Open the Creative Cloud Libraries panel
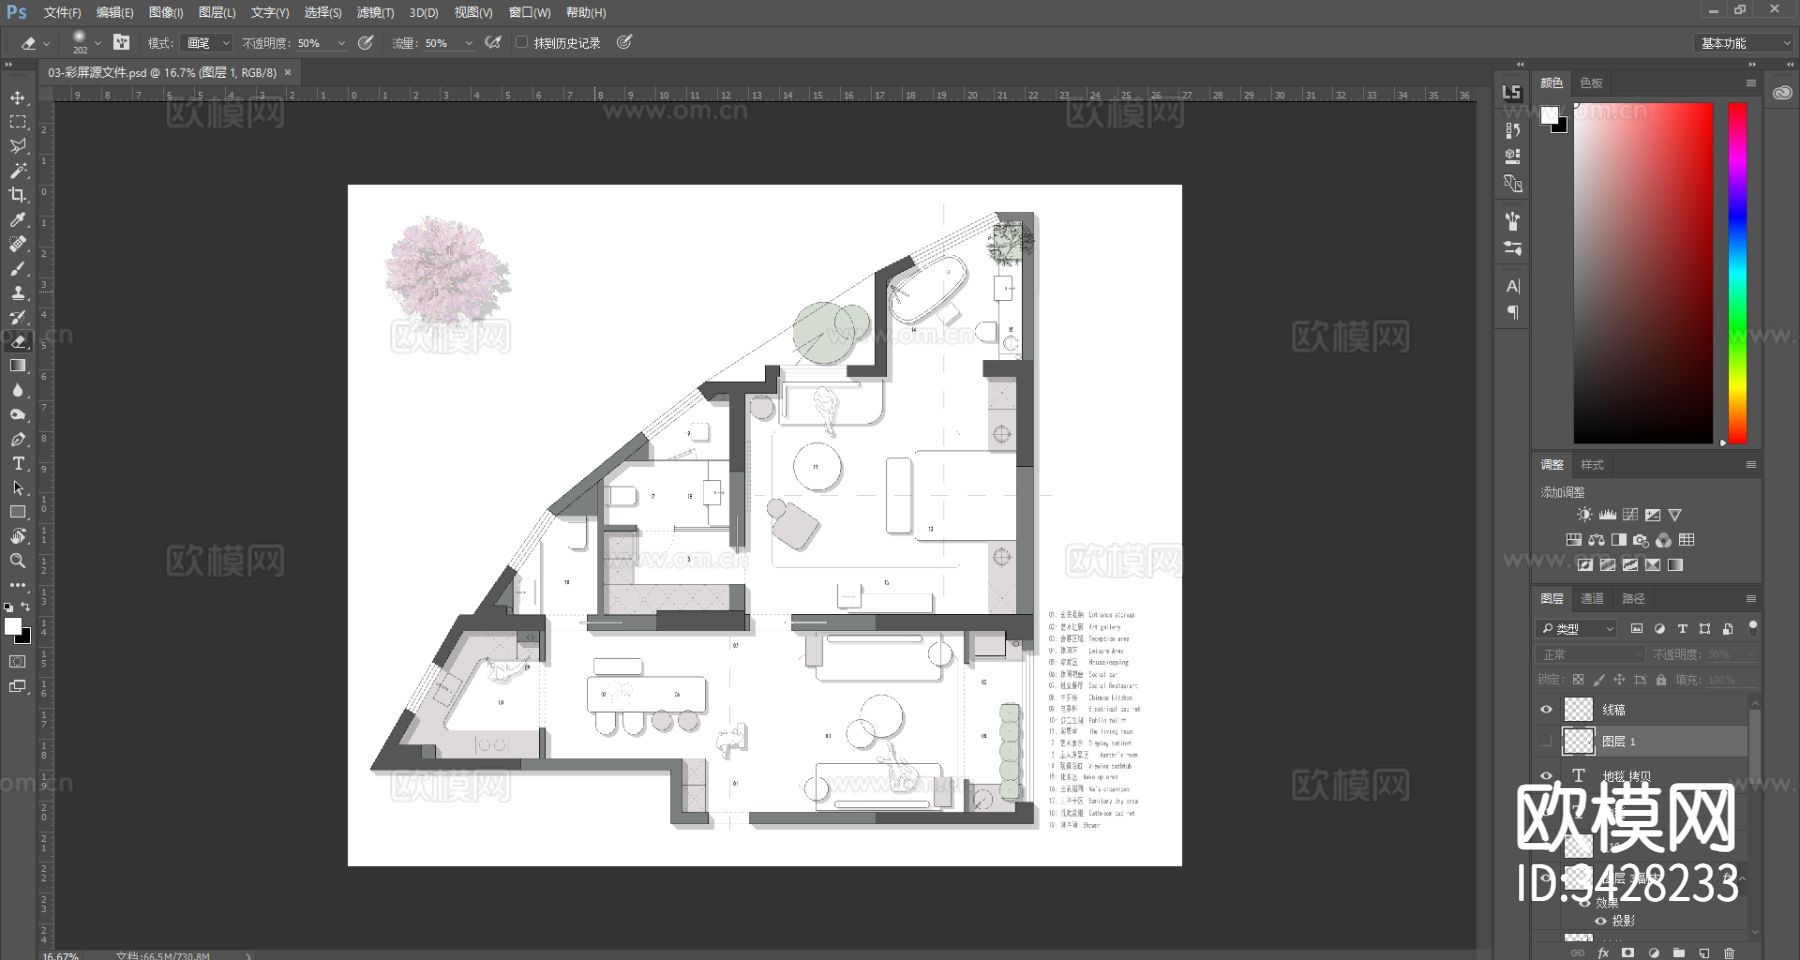The width and height of the screenshot is (1800, 960). [x=1782, y=92]
